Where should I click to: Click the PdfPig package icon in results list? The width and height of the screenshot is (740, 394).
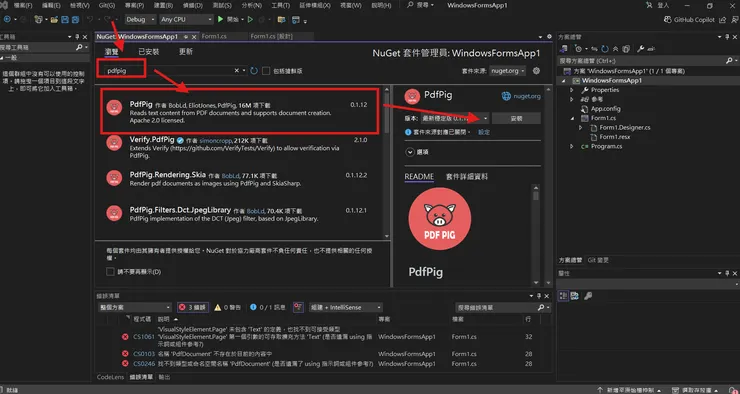pos(114,108)
